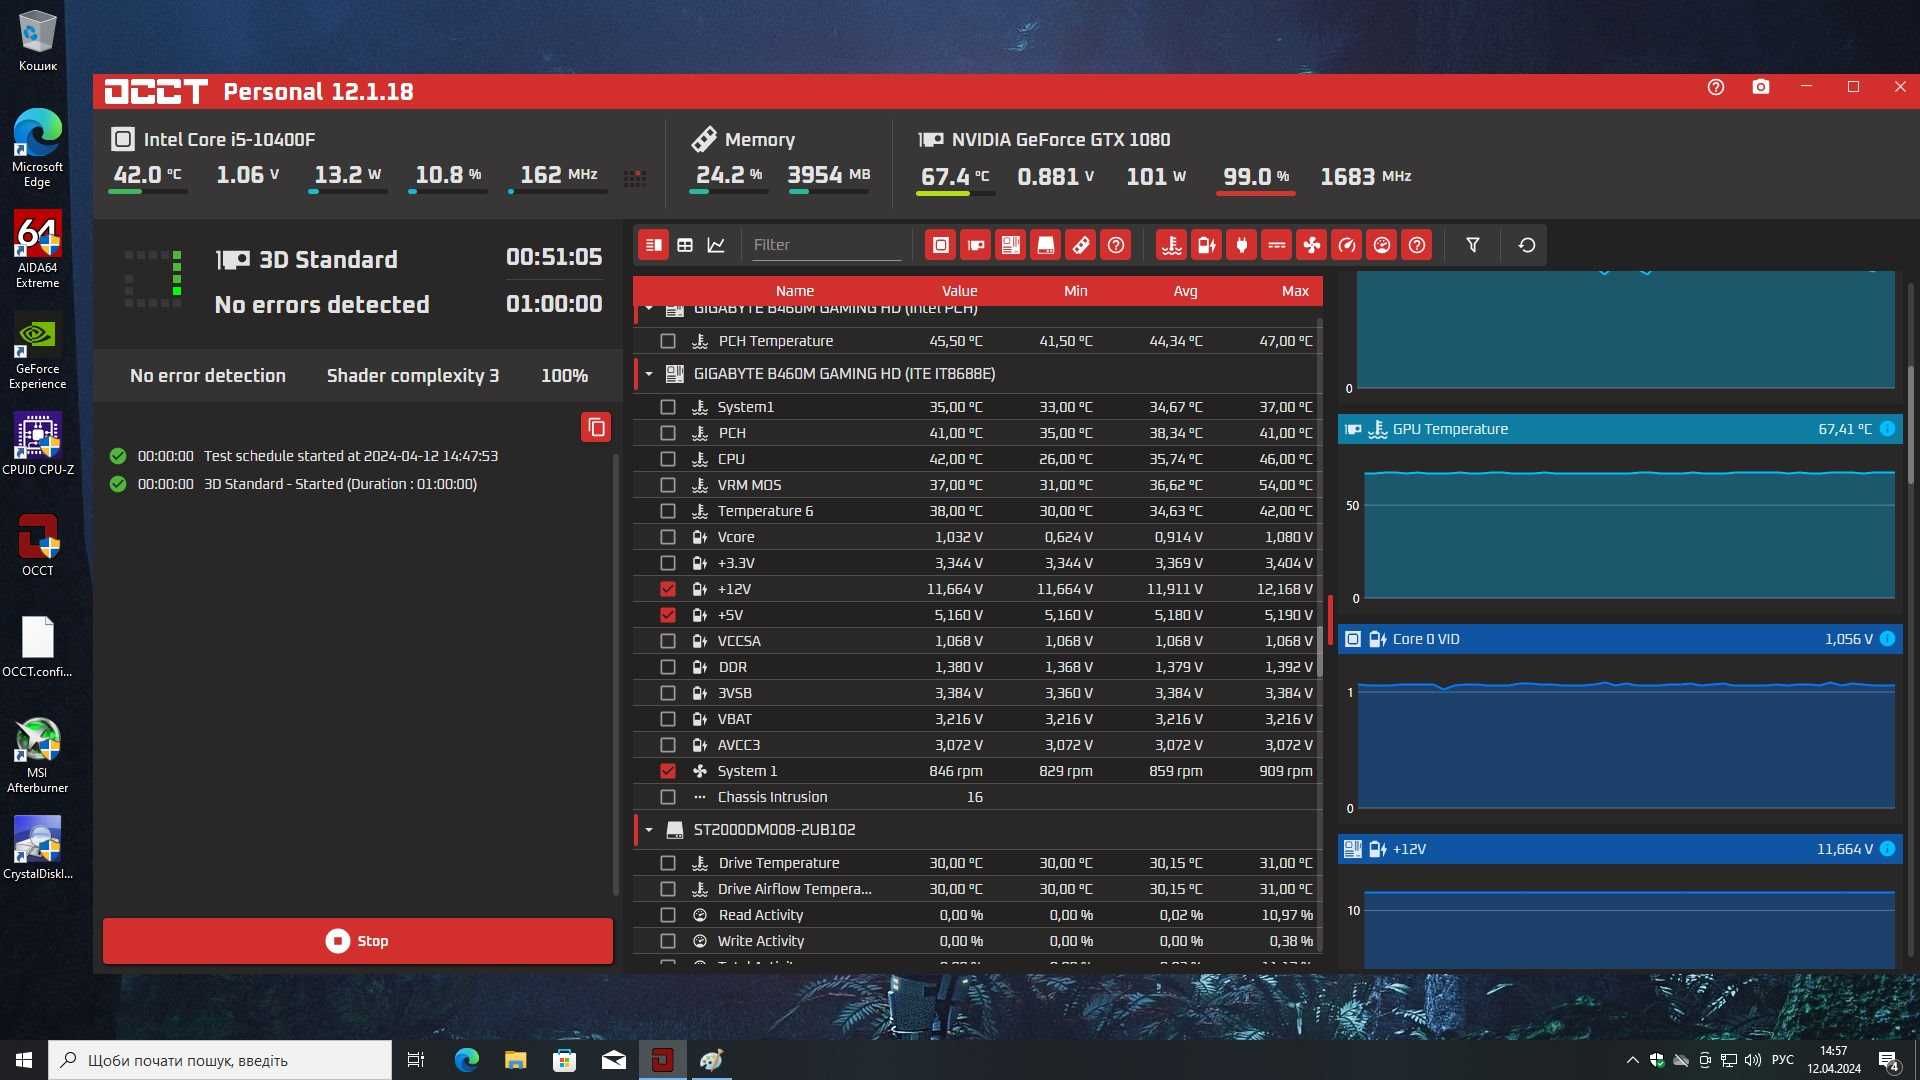Click 'Shader complexity 3' setting text

point(413,376)
